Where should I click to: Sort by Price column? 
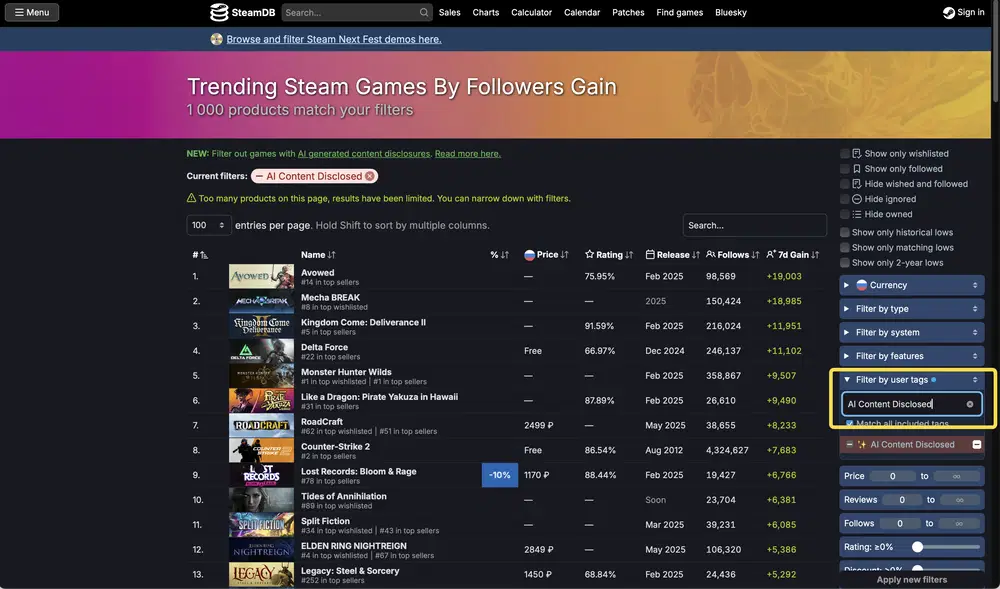coord(546,255)
